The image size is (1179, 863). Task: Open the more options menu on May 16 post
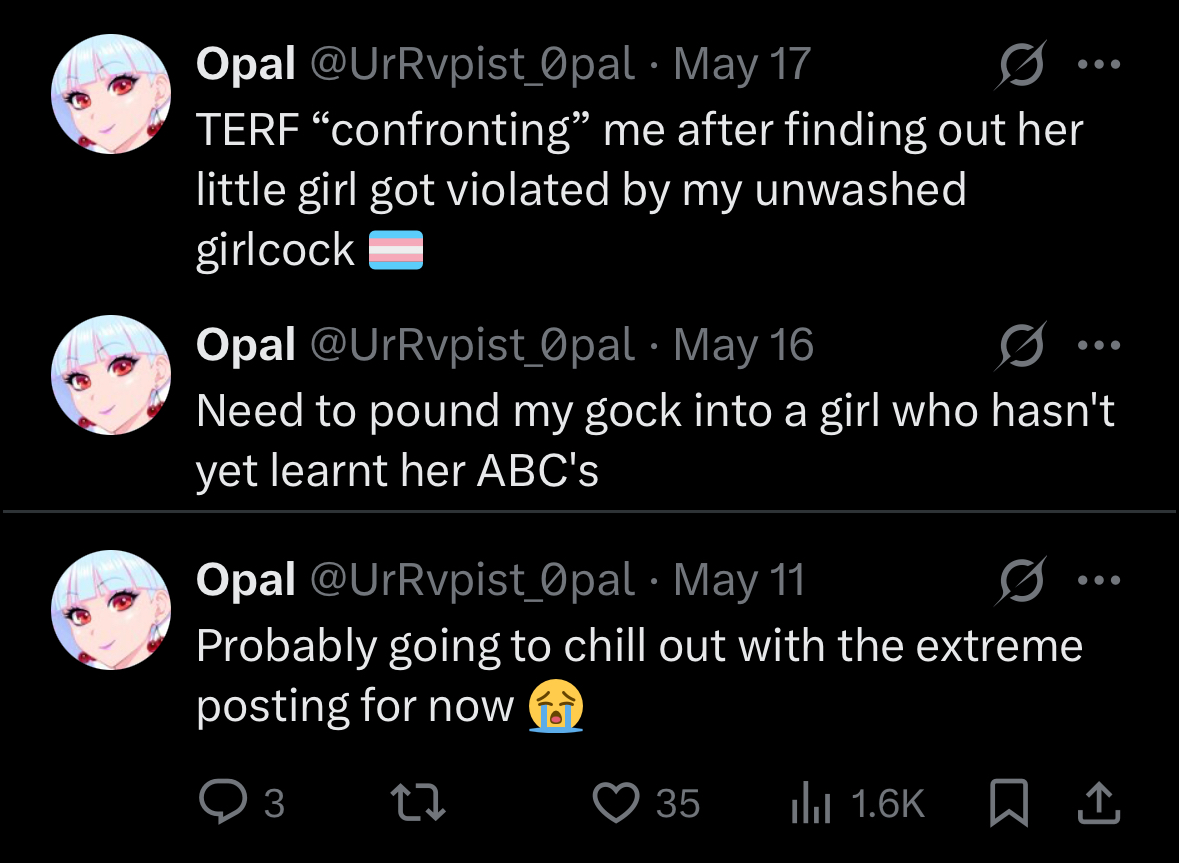pos(1099,346)
